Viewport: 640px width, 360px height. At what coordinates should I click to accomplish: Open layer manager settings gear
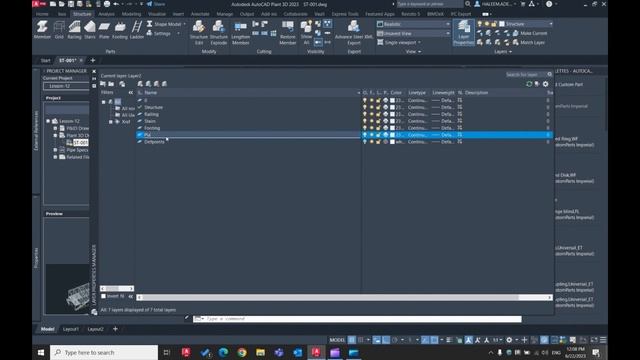(x=546, y=84)
